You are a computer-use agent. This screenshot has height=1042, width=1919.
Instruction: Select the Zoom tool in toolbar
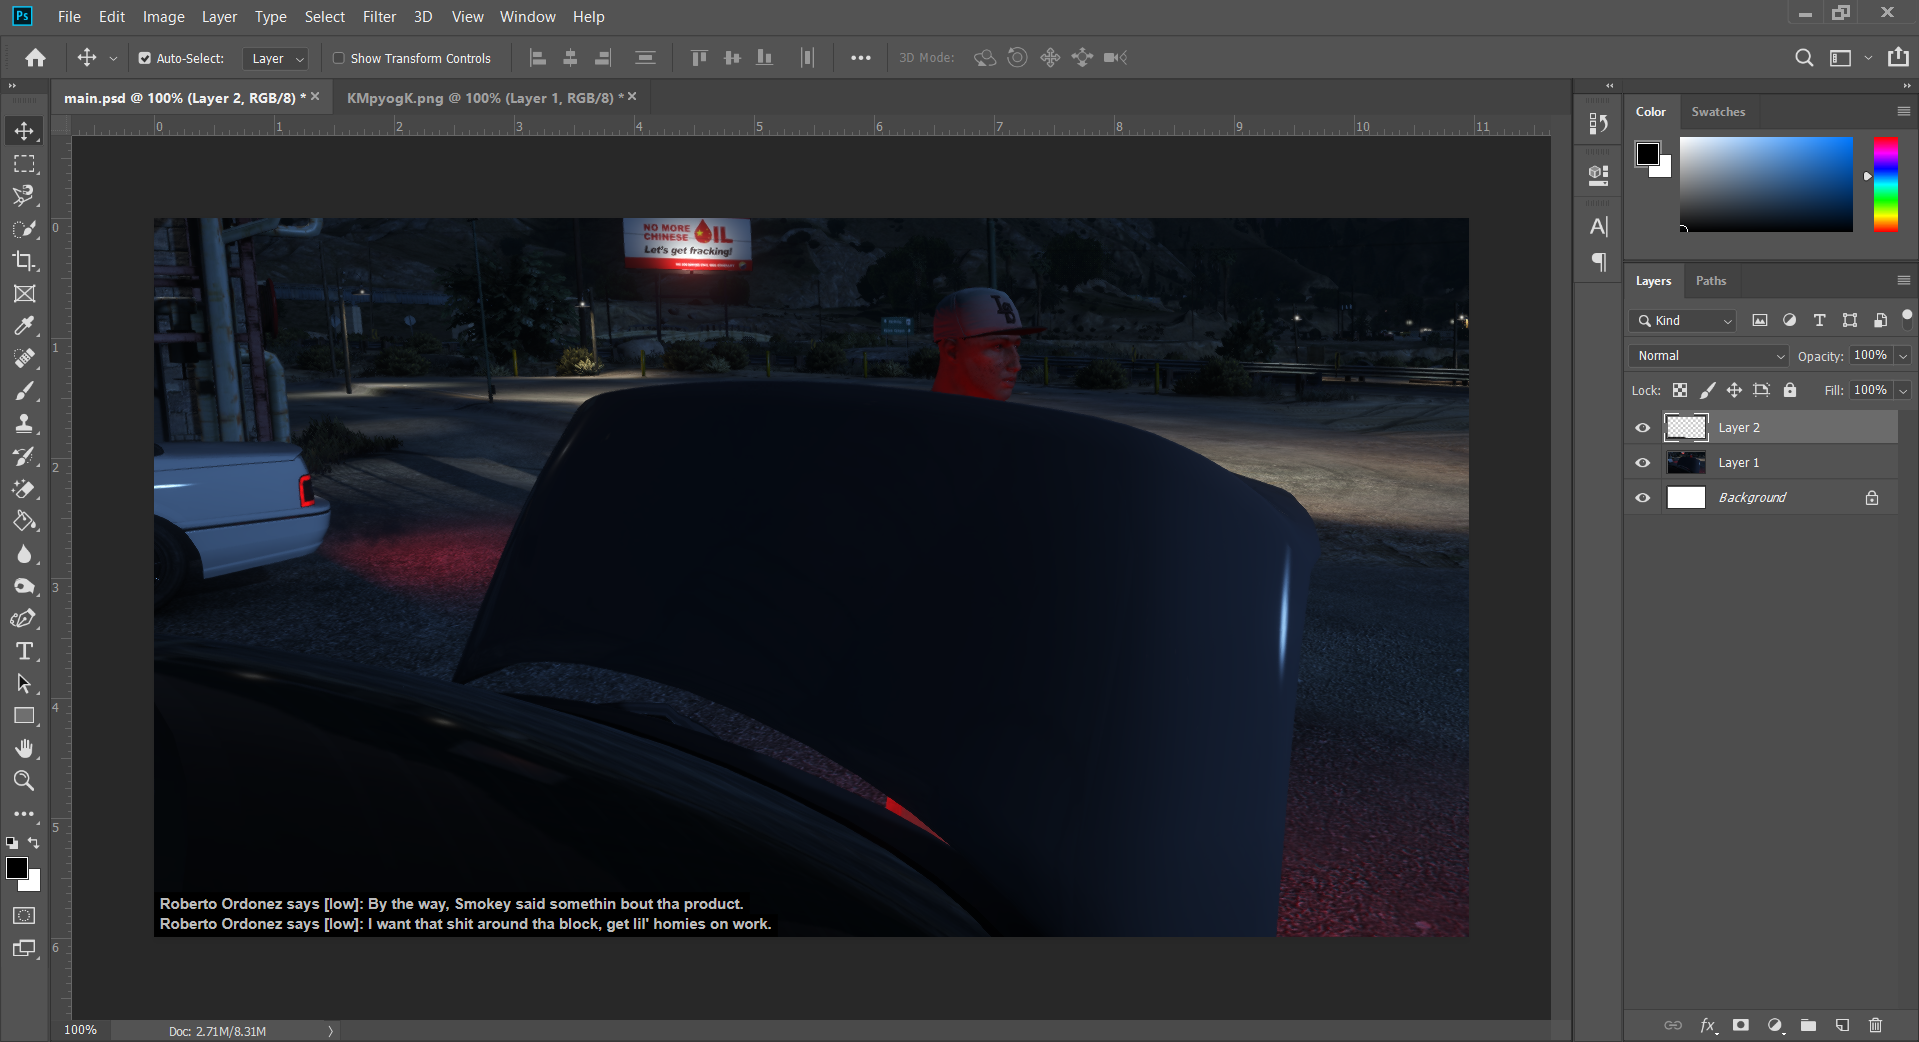(x=24, y=781)
